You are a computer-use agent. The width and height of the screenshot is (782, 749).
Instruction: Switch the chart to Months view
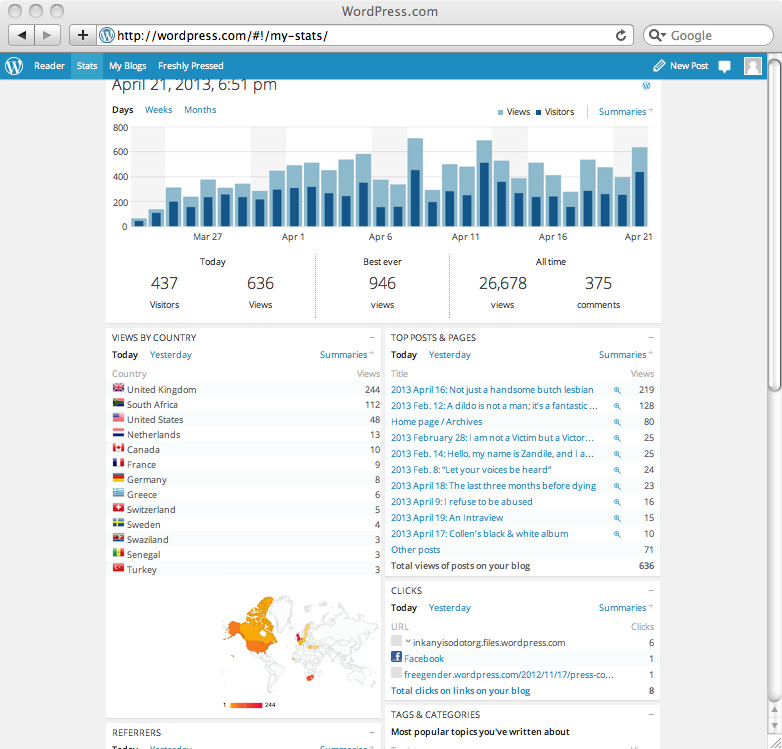(x=200, y=110)
